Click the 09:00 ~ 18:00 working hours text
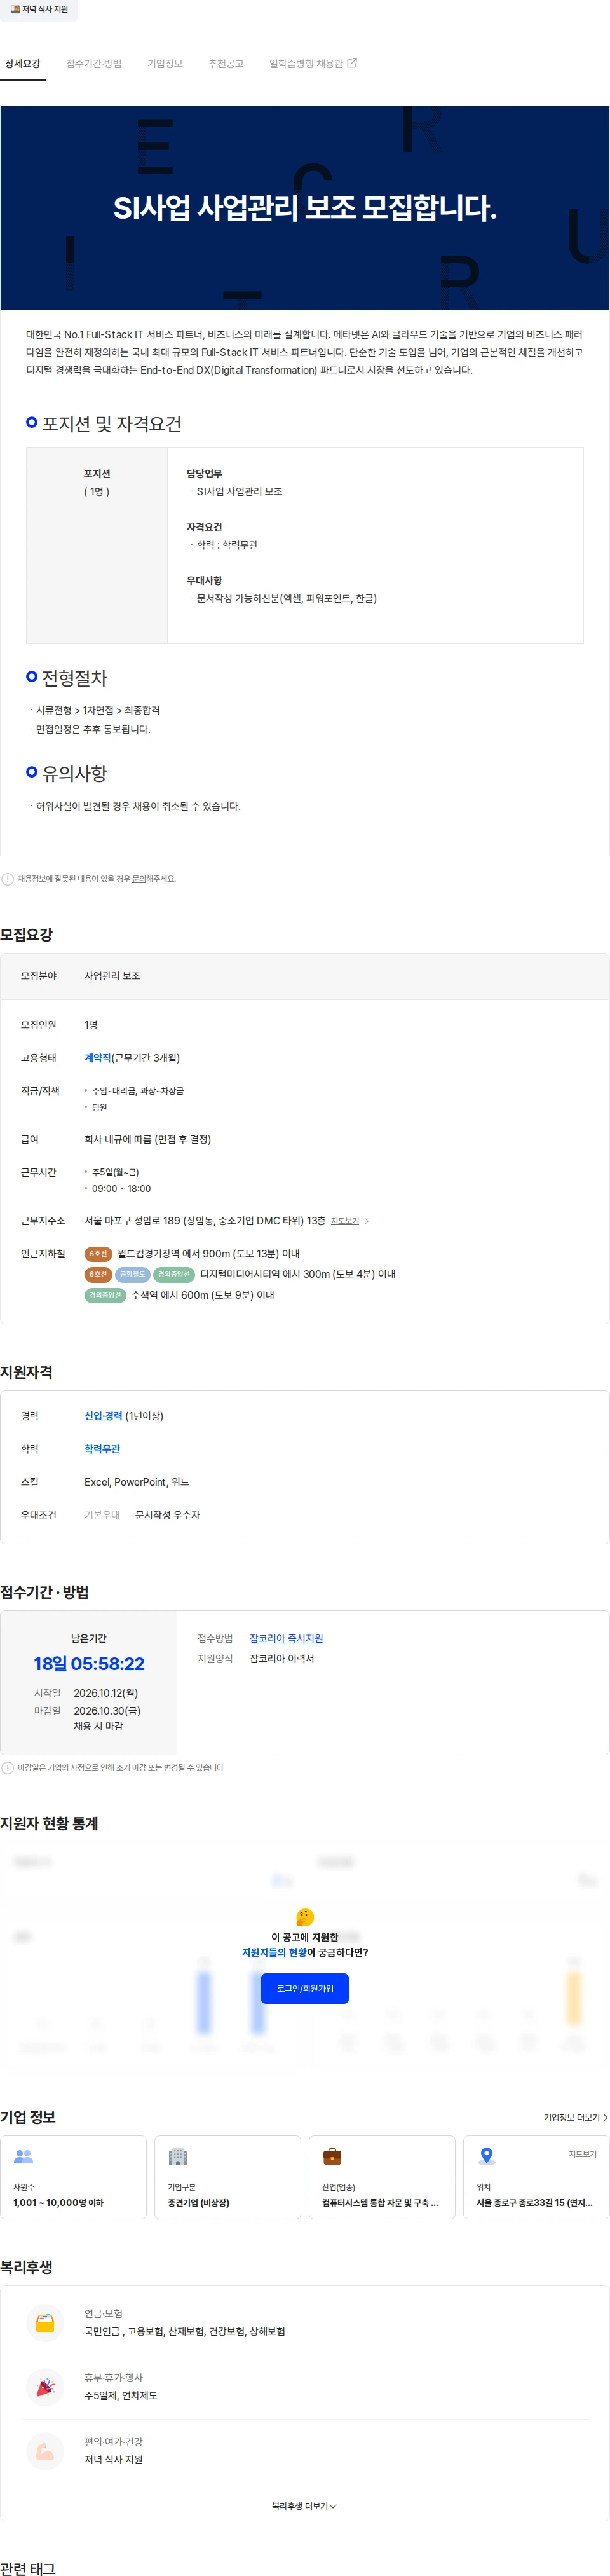This screenshot has height=2576, width=610. (x=121, y=1189)
